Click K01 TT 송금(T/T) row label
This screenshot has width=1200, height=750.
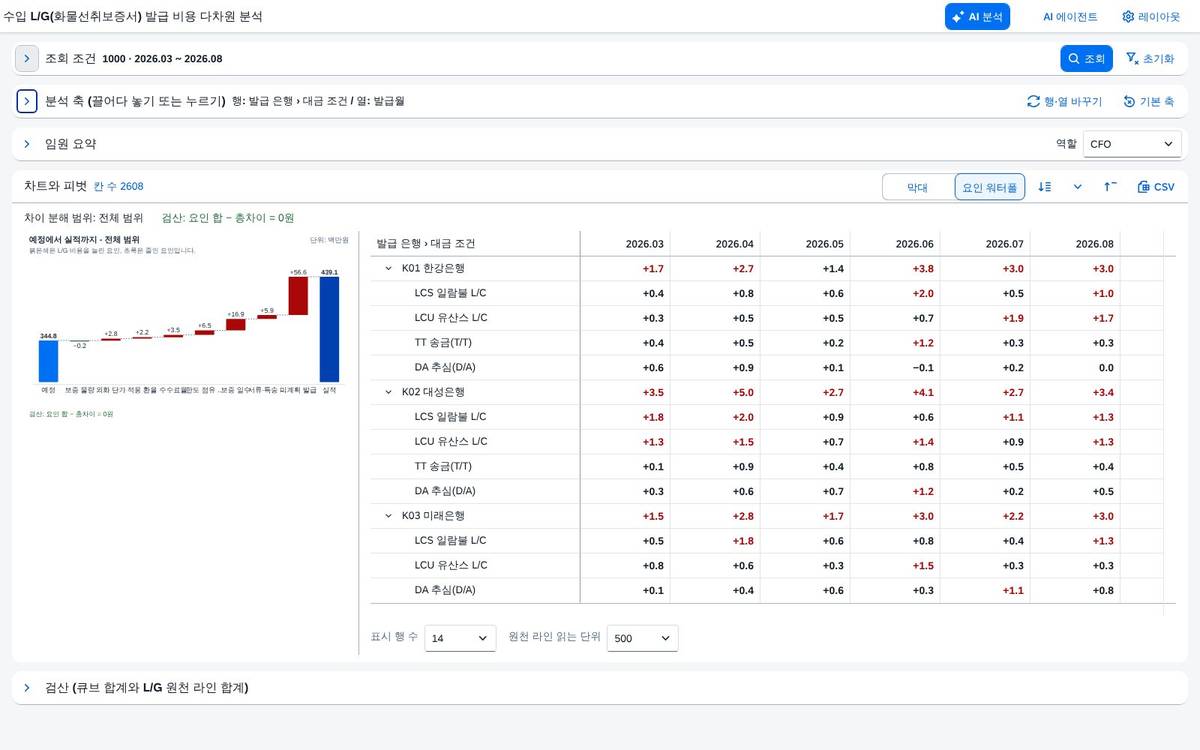click(x=445, y=343)
